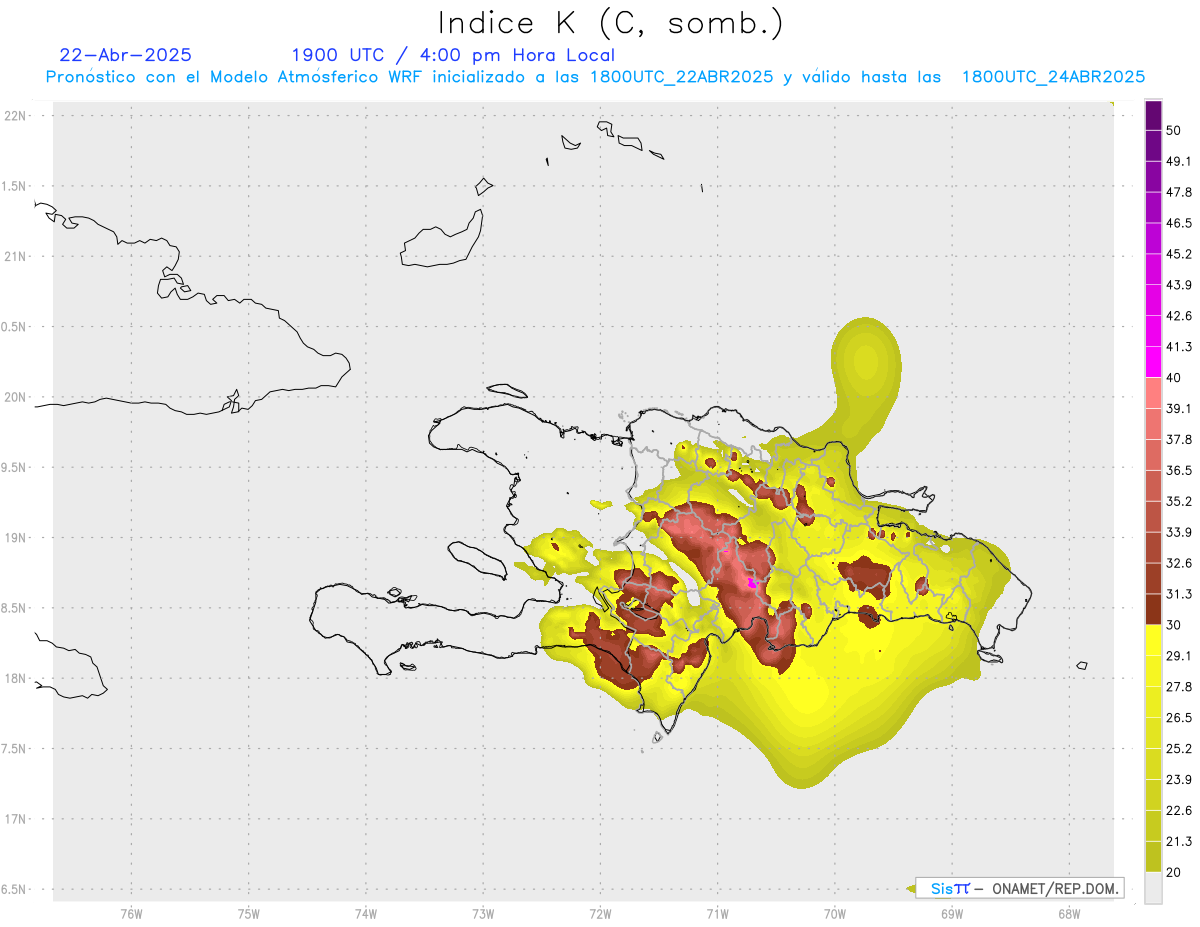Click the bright yellow colorbar segment between 29.1 and 30
Image resolution: width=1200 pixels, height=927 pixels.
pyautogui.click(x=1154, y=640)
